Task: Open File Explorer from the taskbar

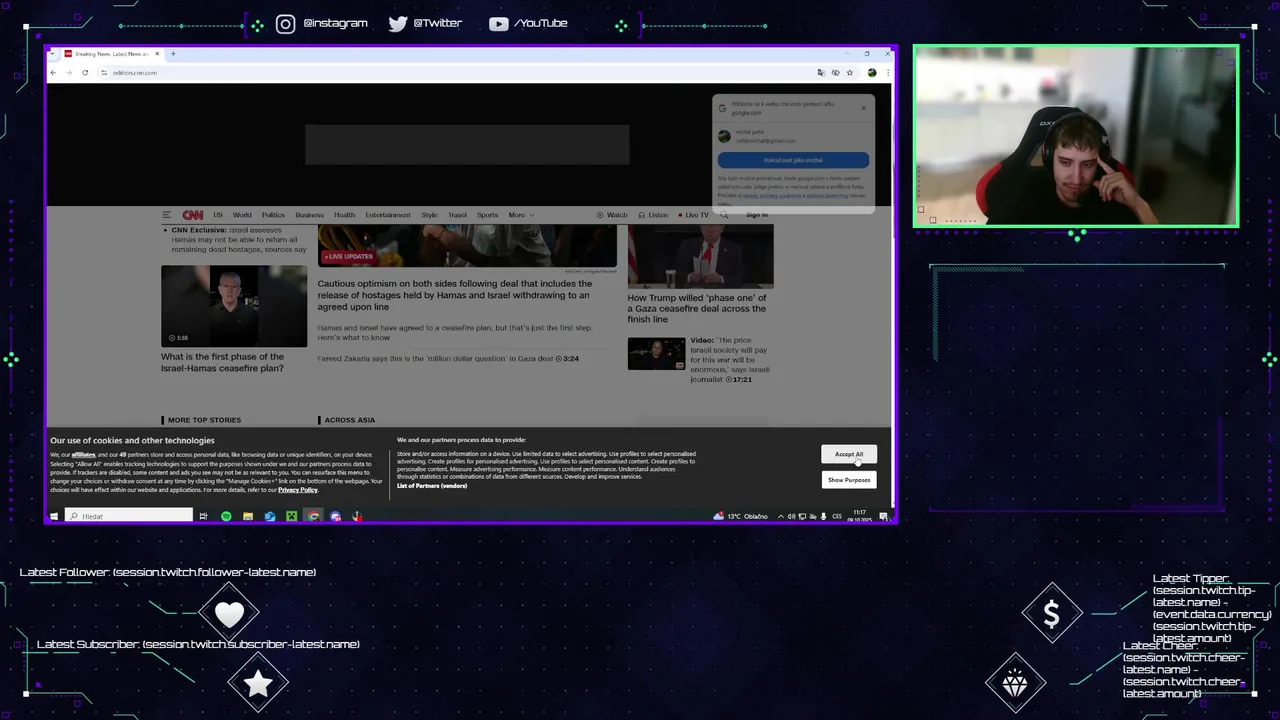Action: [248, 516]
